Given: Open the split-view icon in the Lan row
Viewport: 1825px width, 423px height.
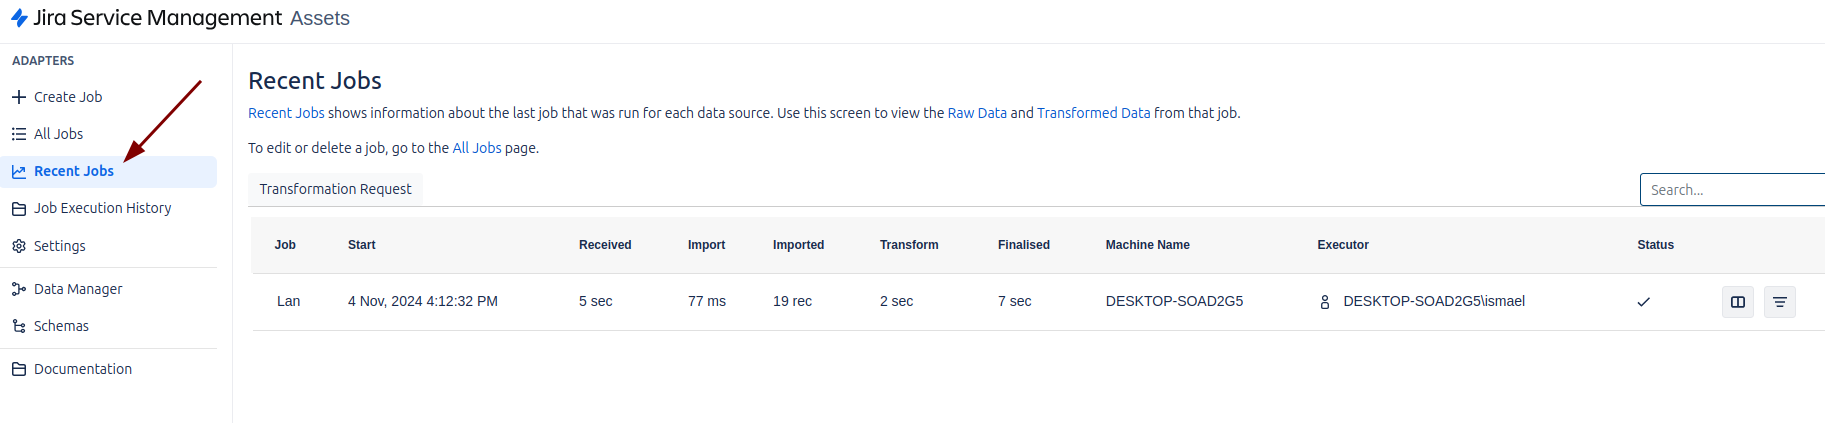Looking at the screenshot, I should 1738,302.
